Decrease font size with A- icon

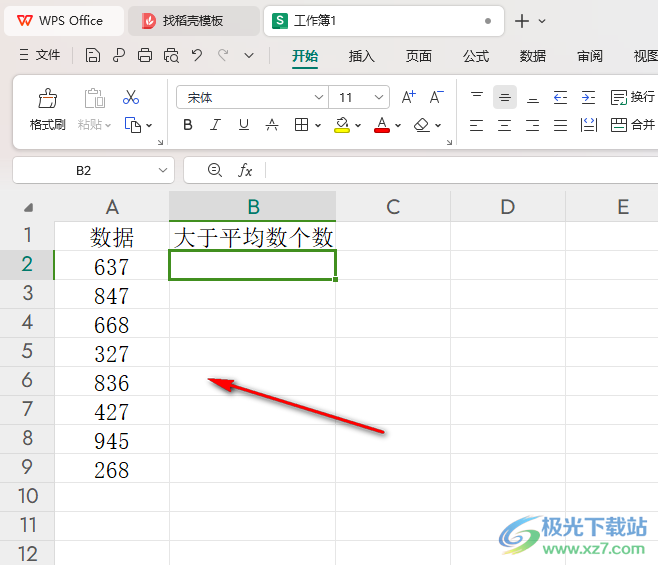[436, 97]
